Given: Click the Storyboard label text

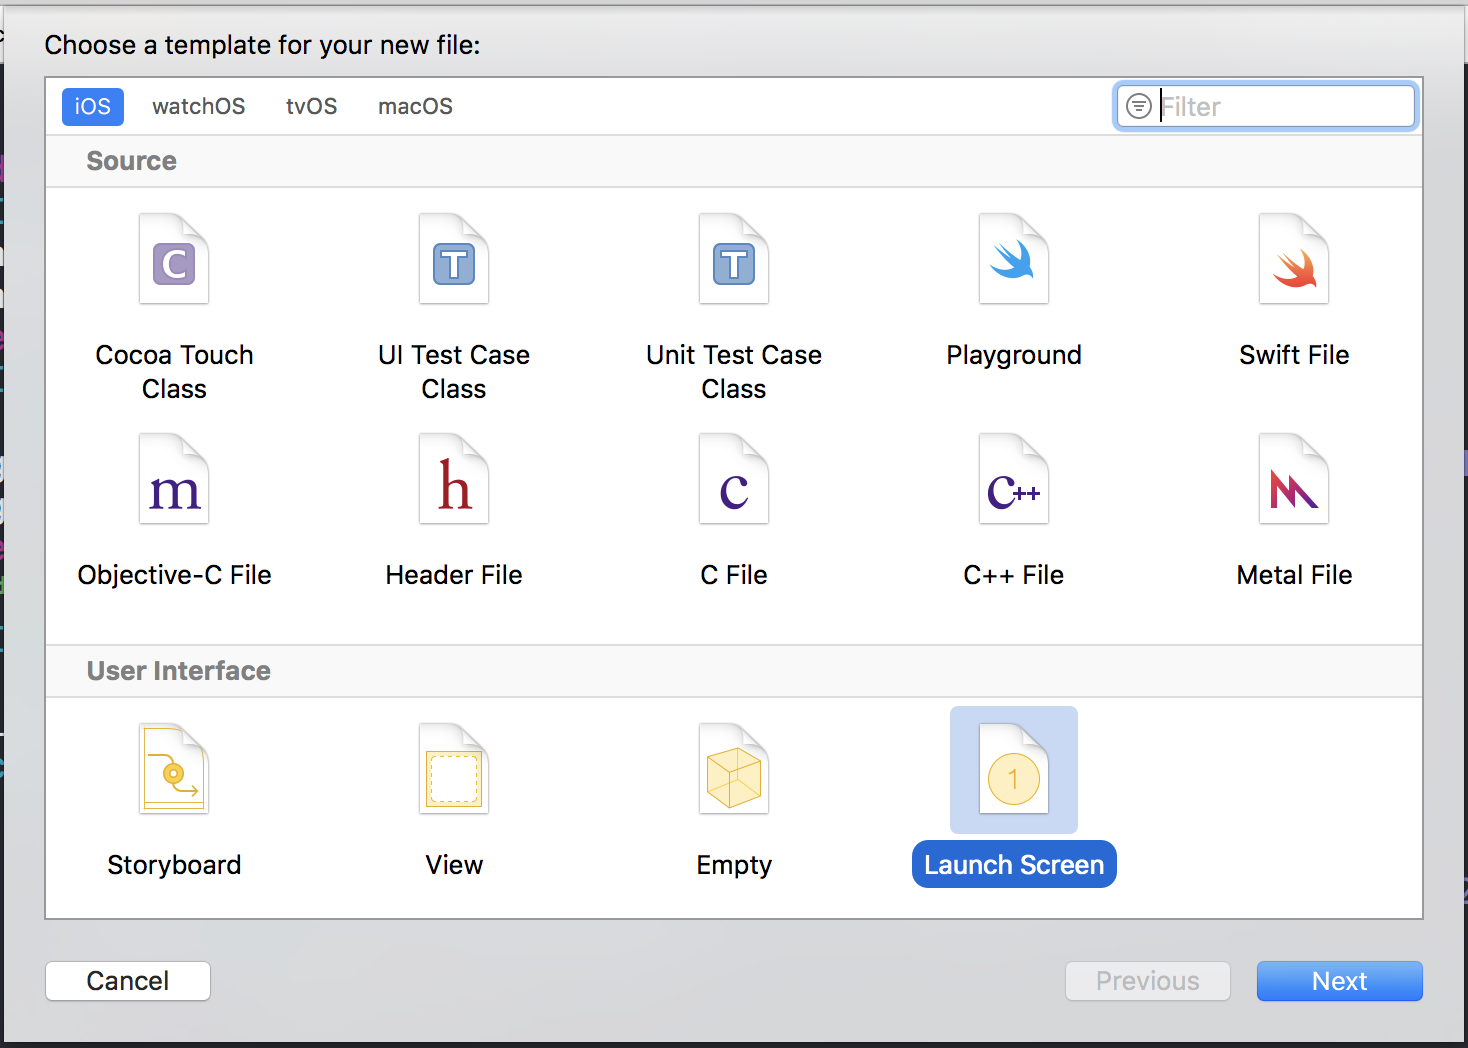Looking at the screenshot, I should pyautogui.click(x=174, y=865).
